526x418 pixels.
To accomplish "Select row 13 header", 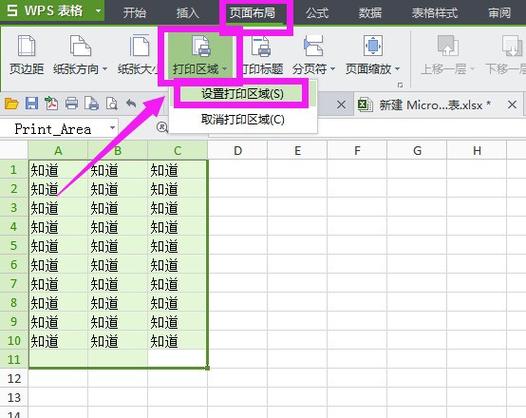I will click(14, 397).
